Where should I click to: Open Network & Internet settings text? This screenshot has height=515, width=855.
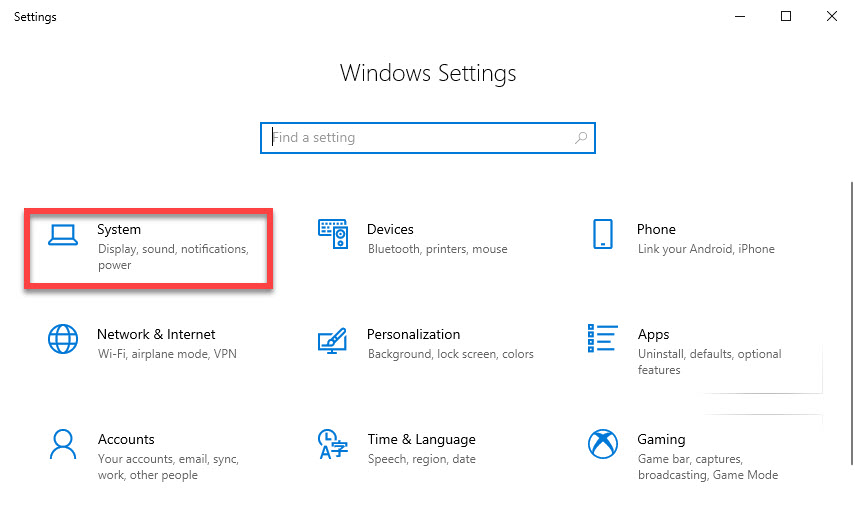156,334
